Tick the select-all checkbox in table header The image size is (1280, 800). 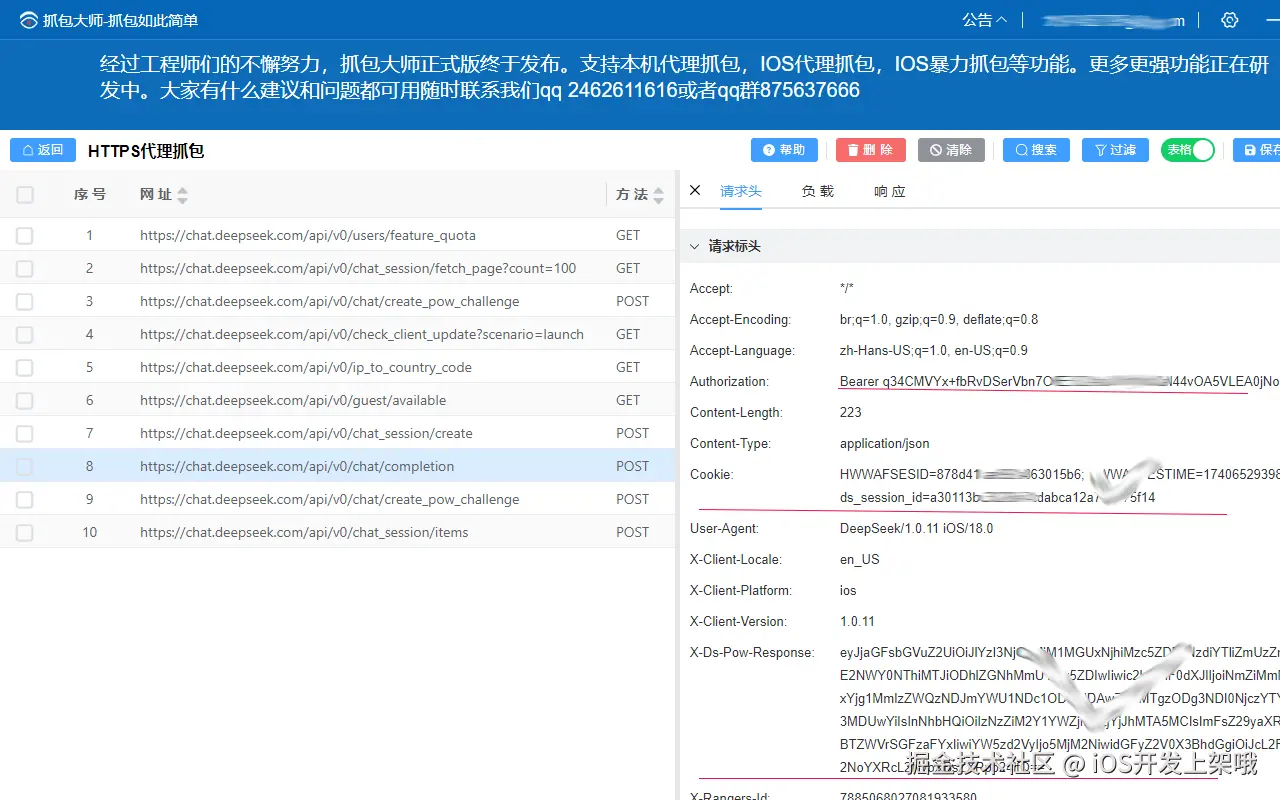tap(25, 195)
